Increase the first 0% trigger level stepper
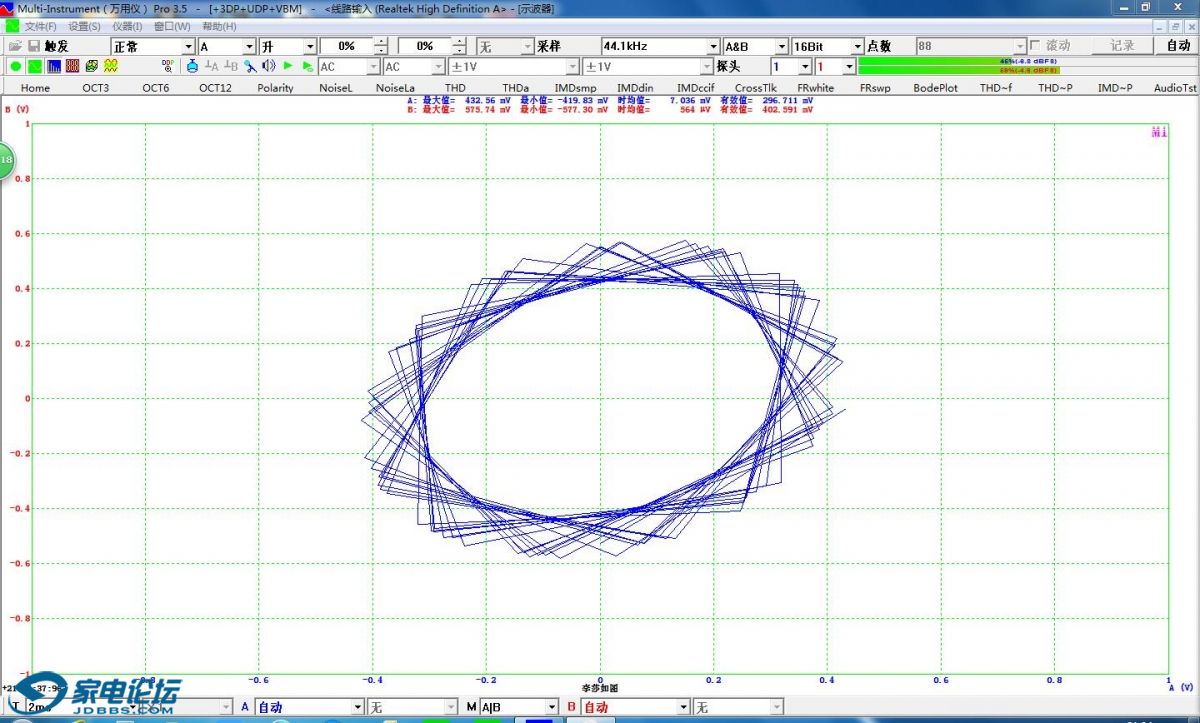 coord(381,42)
